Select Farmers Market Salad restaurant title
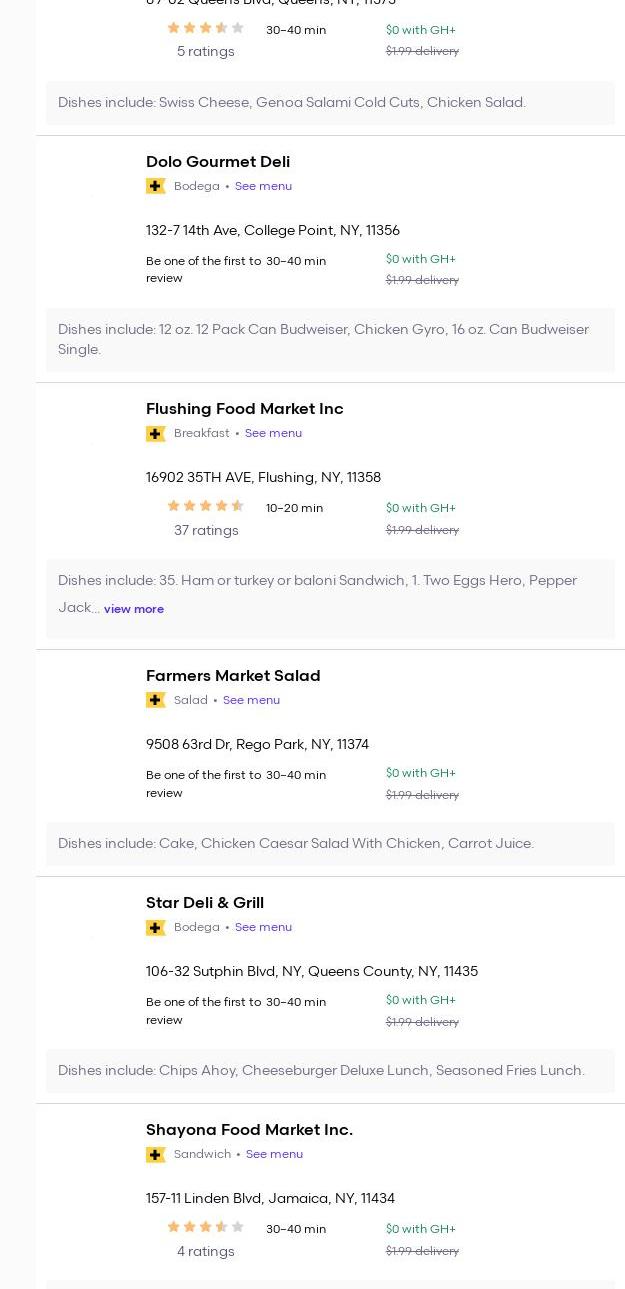This screenshot has height=1289, width=625. pyautogui.click(x=233, y=676)
